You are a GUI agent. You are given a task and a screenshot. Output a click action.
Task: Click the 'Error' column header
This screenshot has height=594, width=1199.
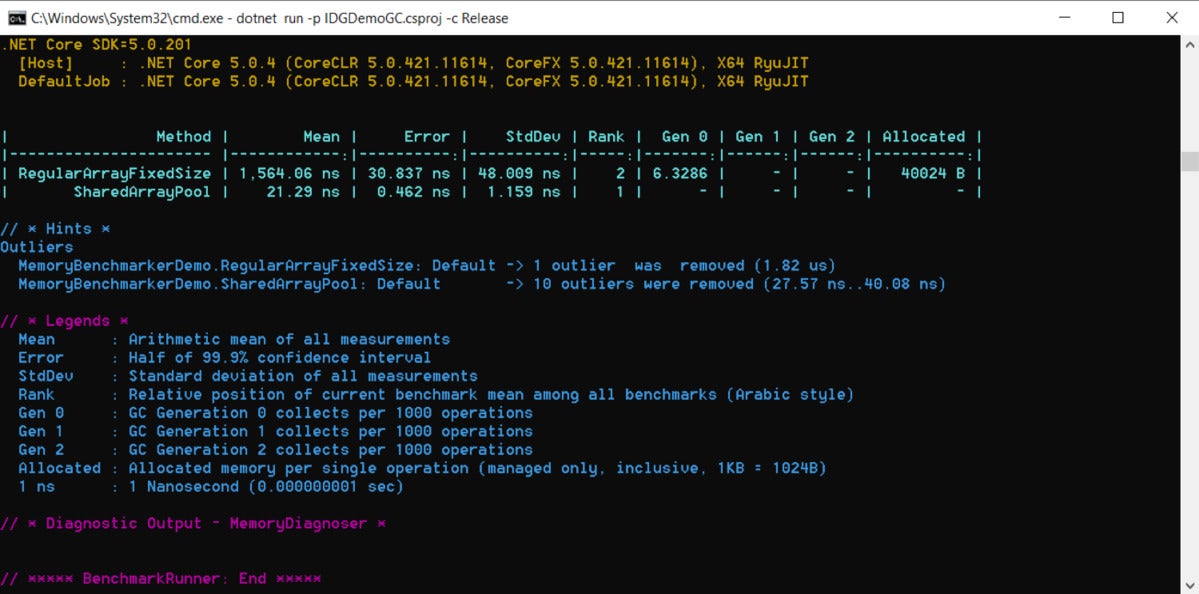point(427,137)
